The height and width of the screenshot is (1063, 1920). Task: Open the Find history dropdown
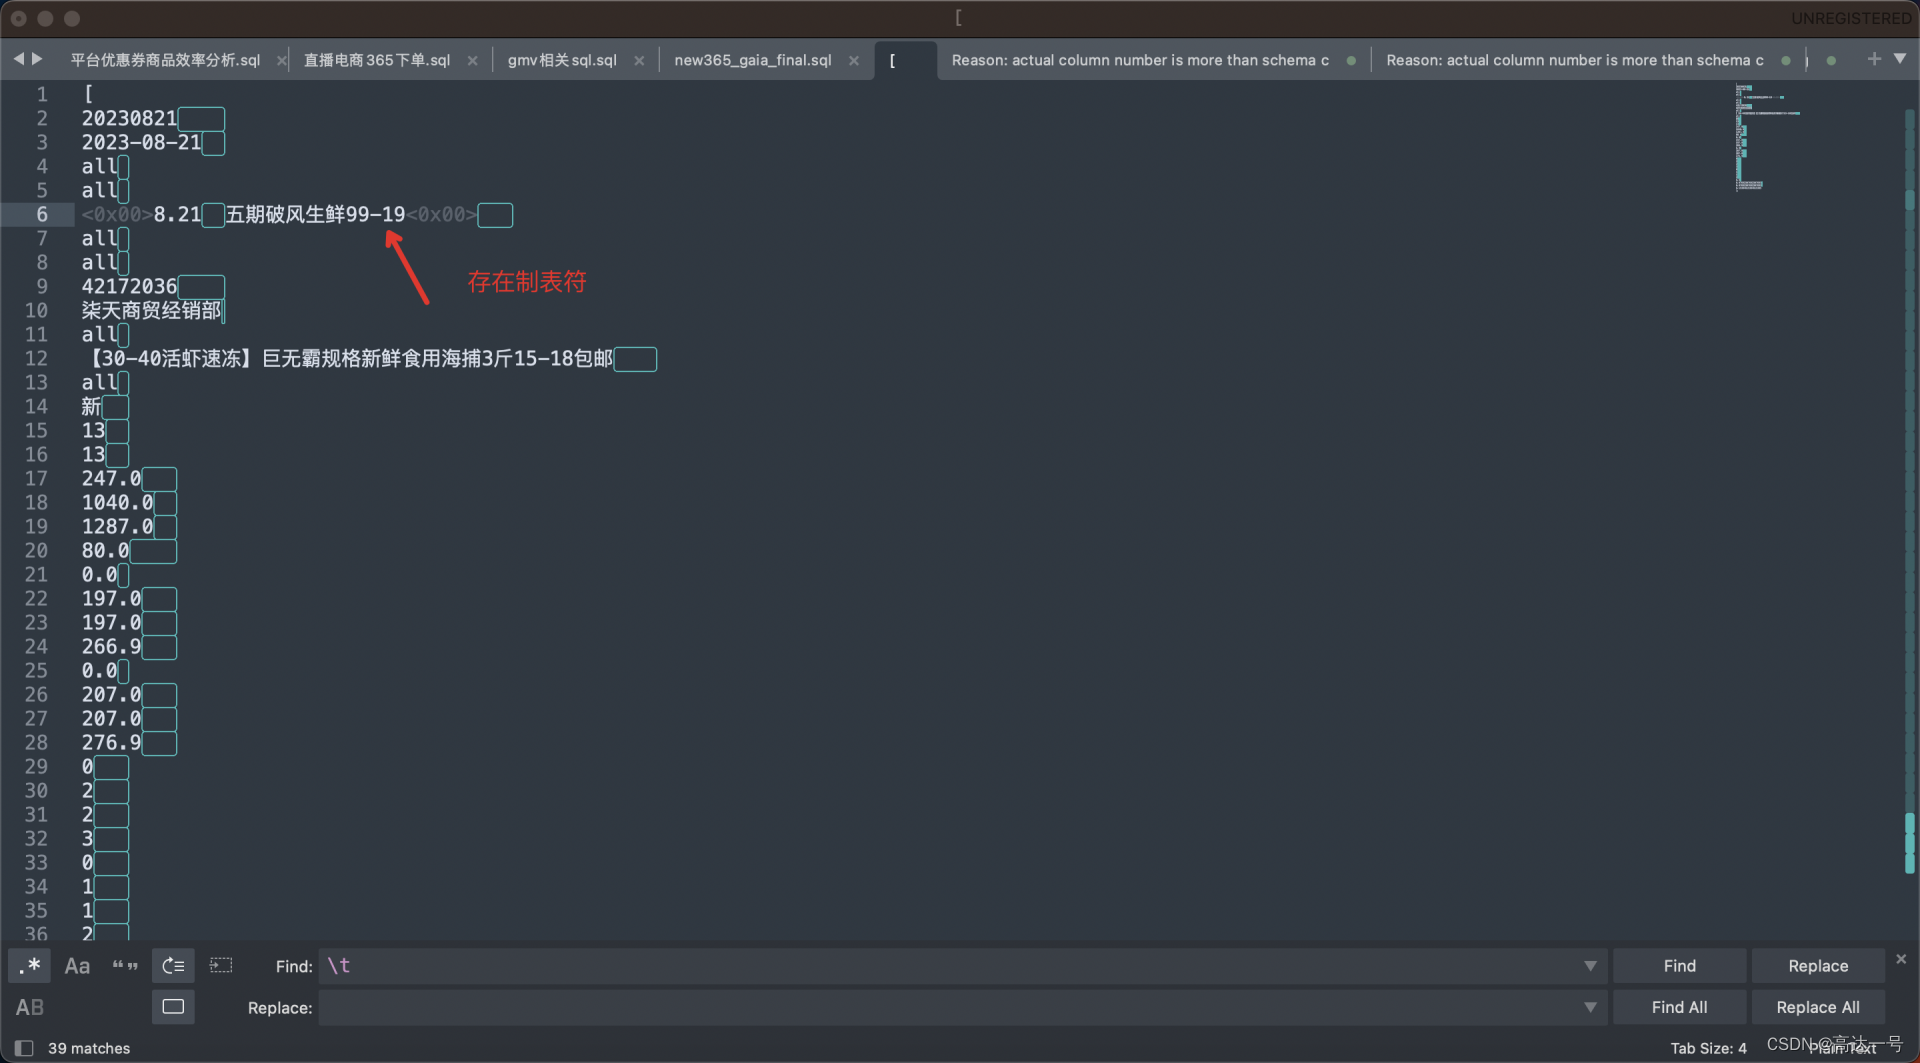(1590, 965)
